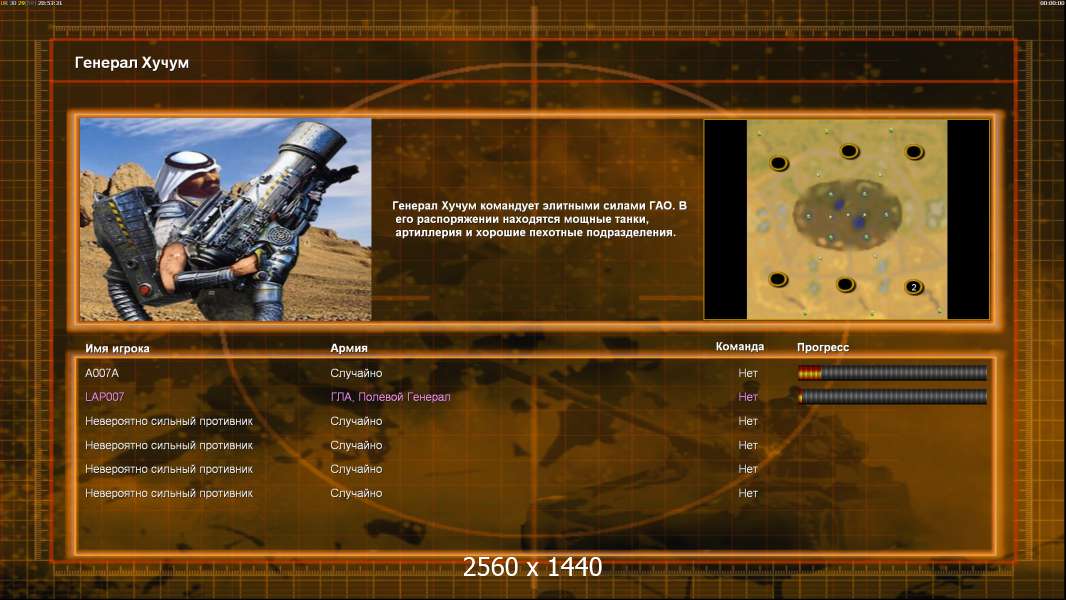
Task: Click the Команда column header
Action: click(740, 347)
